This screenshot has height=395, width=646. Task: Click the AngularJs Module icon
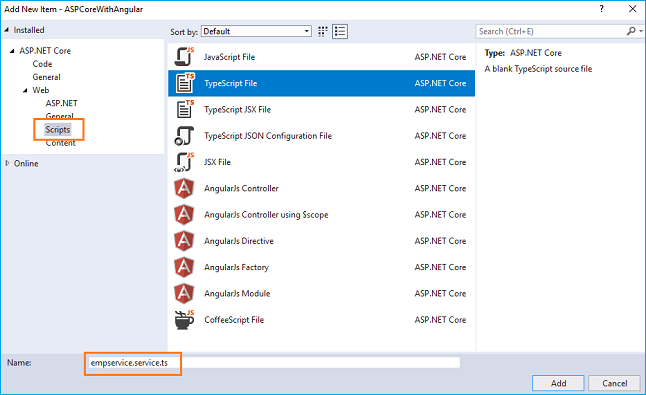point(184,294)
